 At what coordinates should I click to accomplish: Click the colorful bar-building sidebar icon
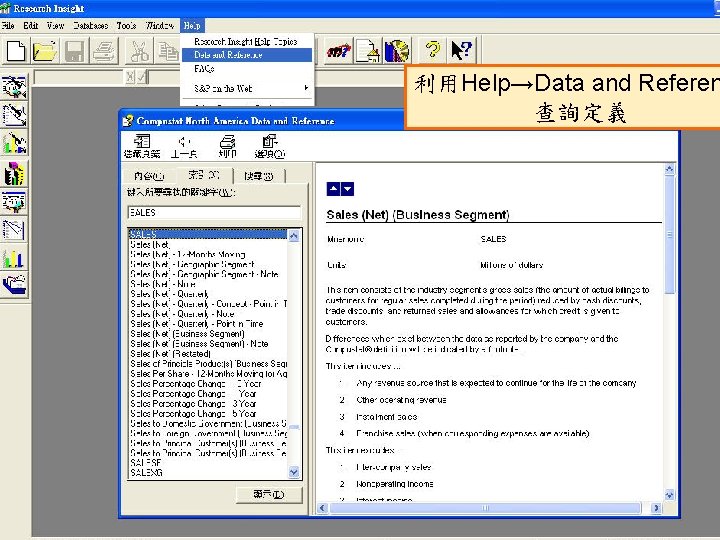(14, 173)
